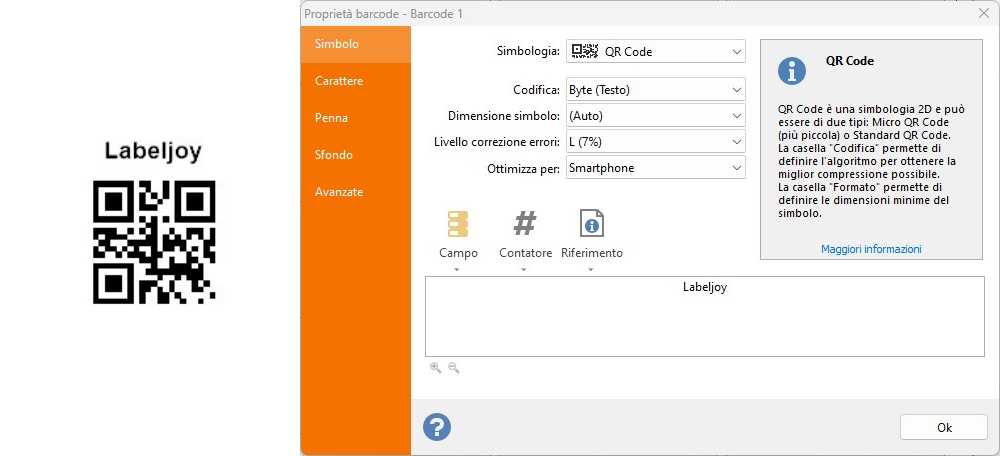1000x456 pixels.
Task: Confirm with the Ok button
Action: click(944, 427)
